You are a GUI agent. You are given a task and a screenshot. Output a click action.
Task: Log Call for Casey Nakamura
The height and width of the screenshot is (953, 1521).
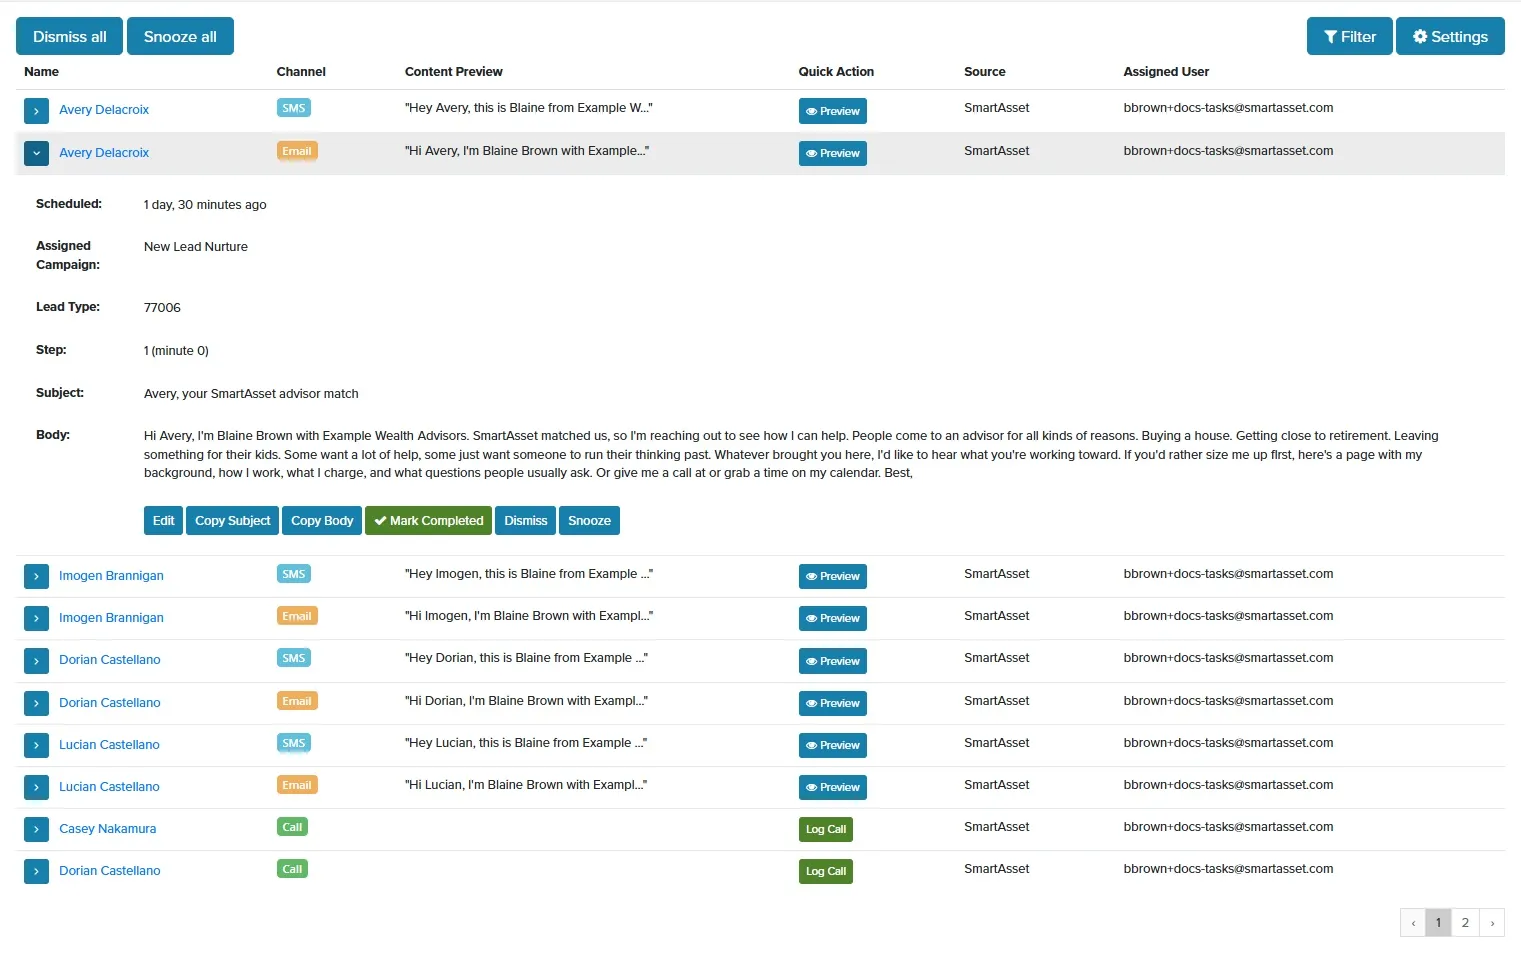(x=826, y=829)
